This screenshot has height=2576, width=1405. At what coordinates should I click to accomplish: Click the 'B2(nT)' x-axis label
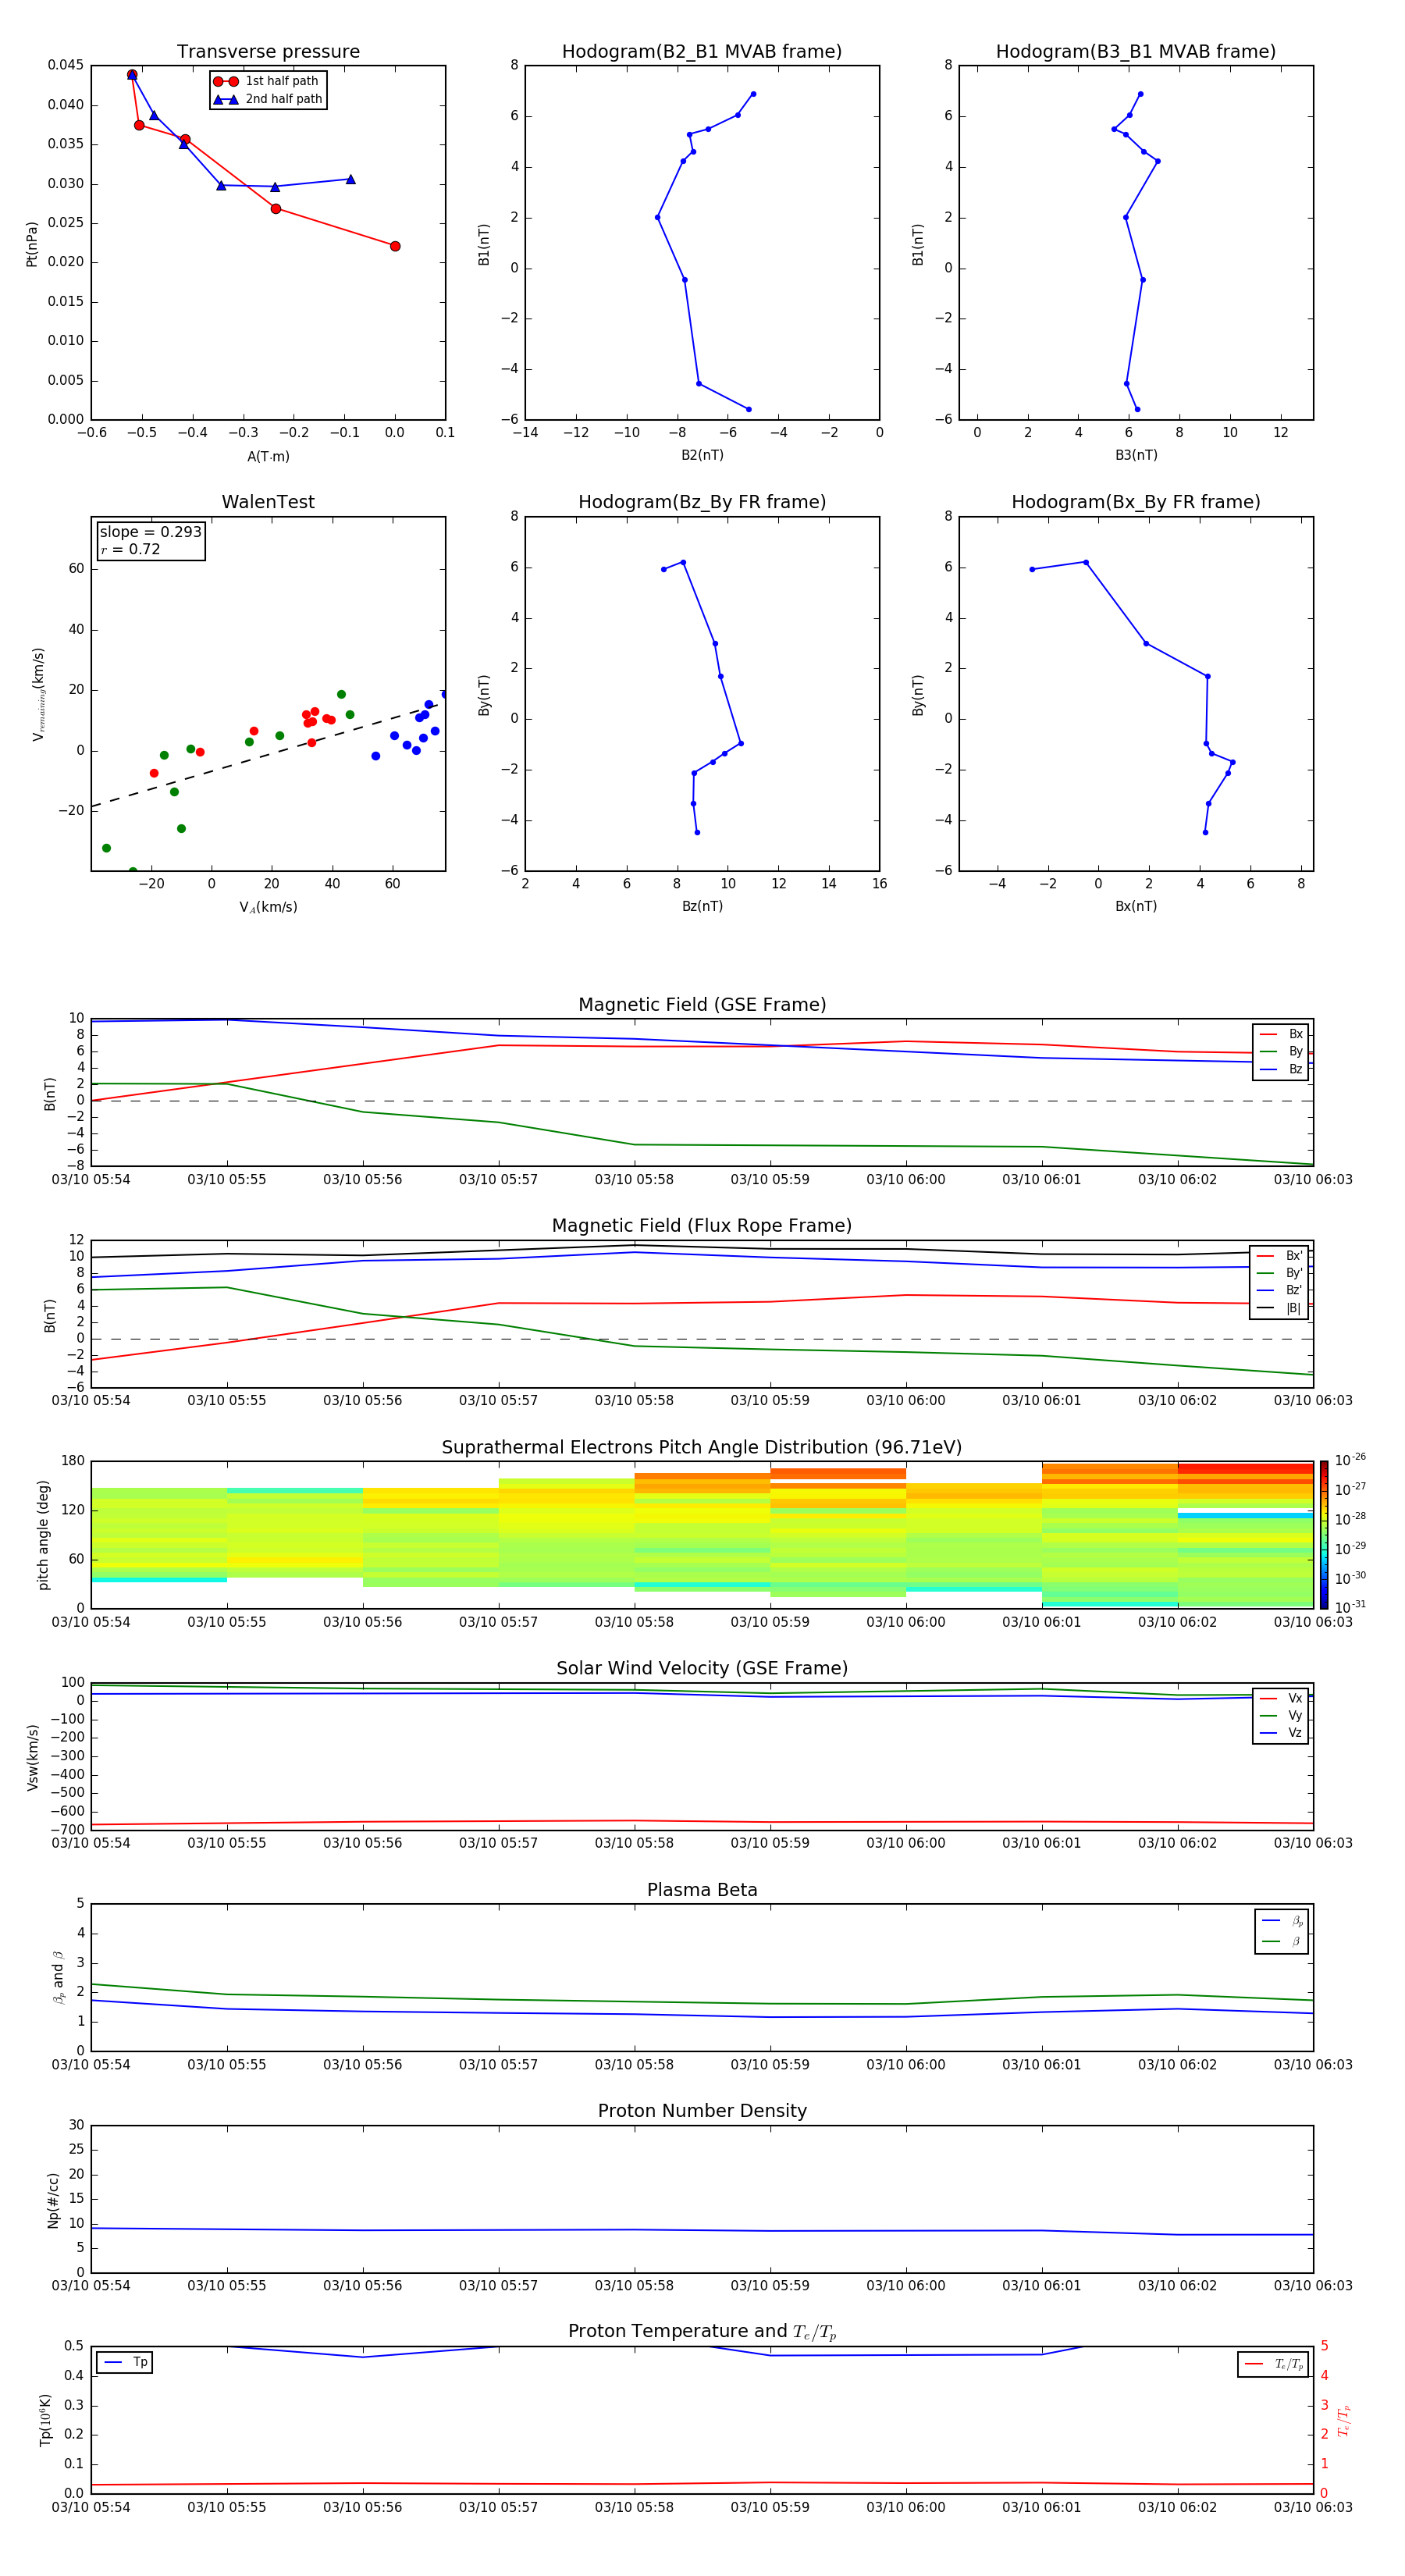tap(702, 455)
